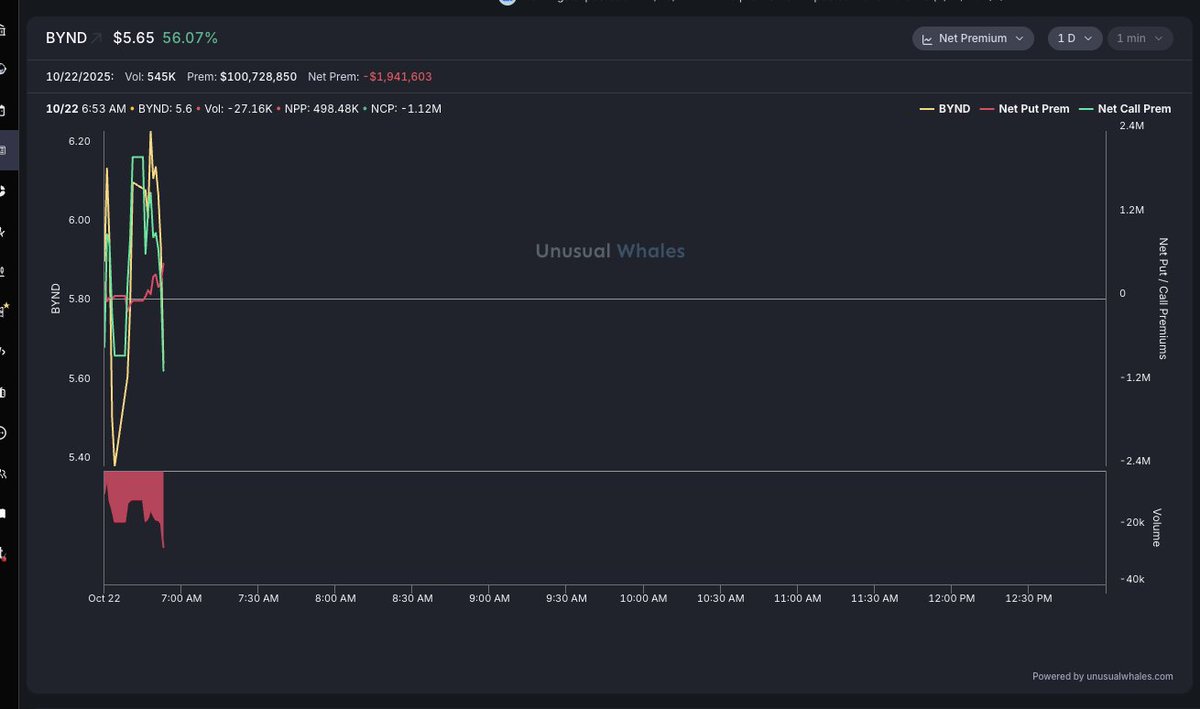
Task: Open the clock icon in the sidebar
Action: coord(4,432)
